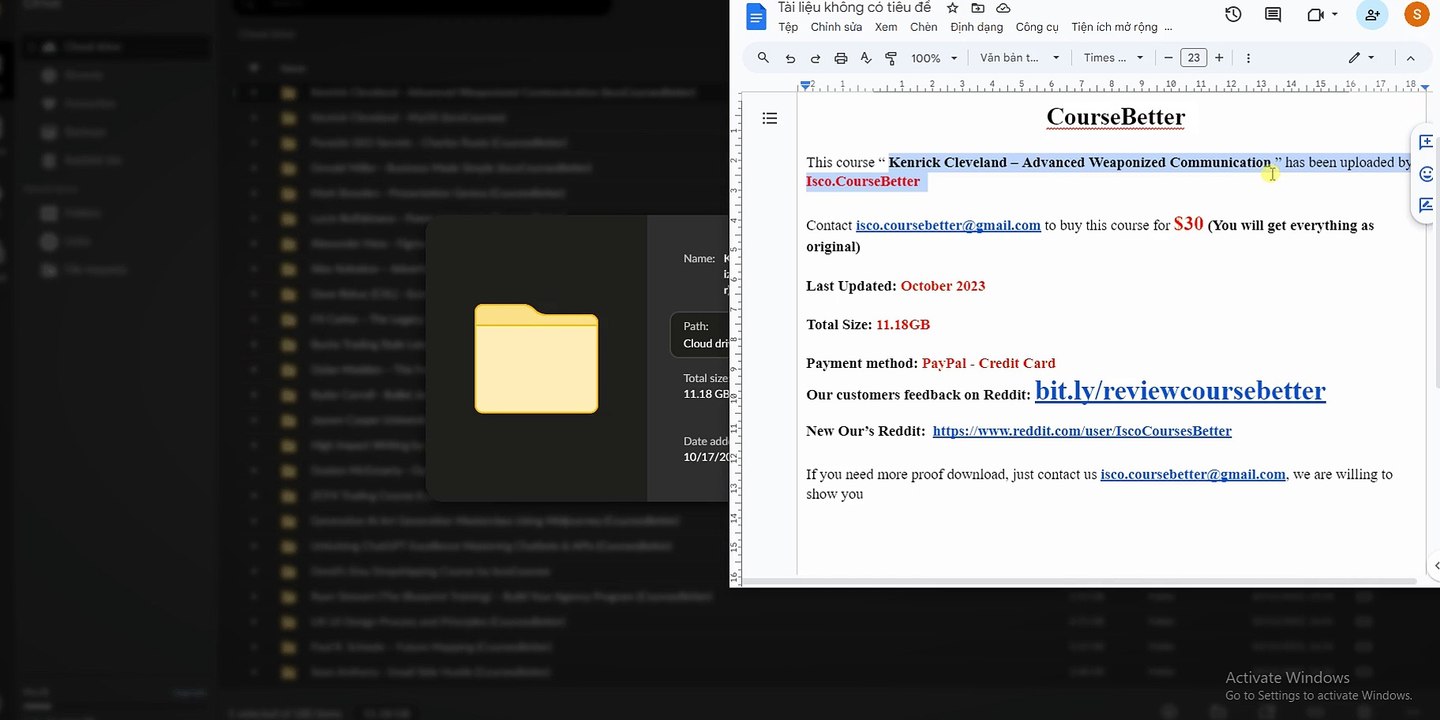
Task: Open the bit.ly/reviewcoursebetter link
Action: 1180,390
